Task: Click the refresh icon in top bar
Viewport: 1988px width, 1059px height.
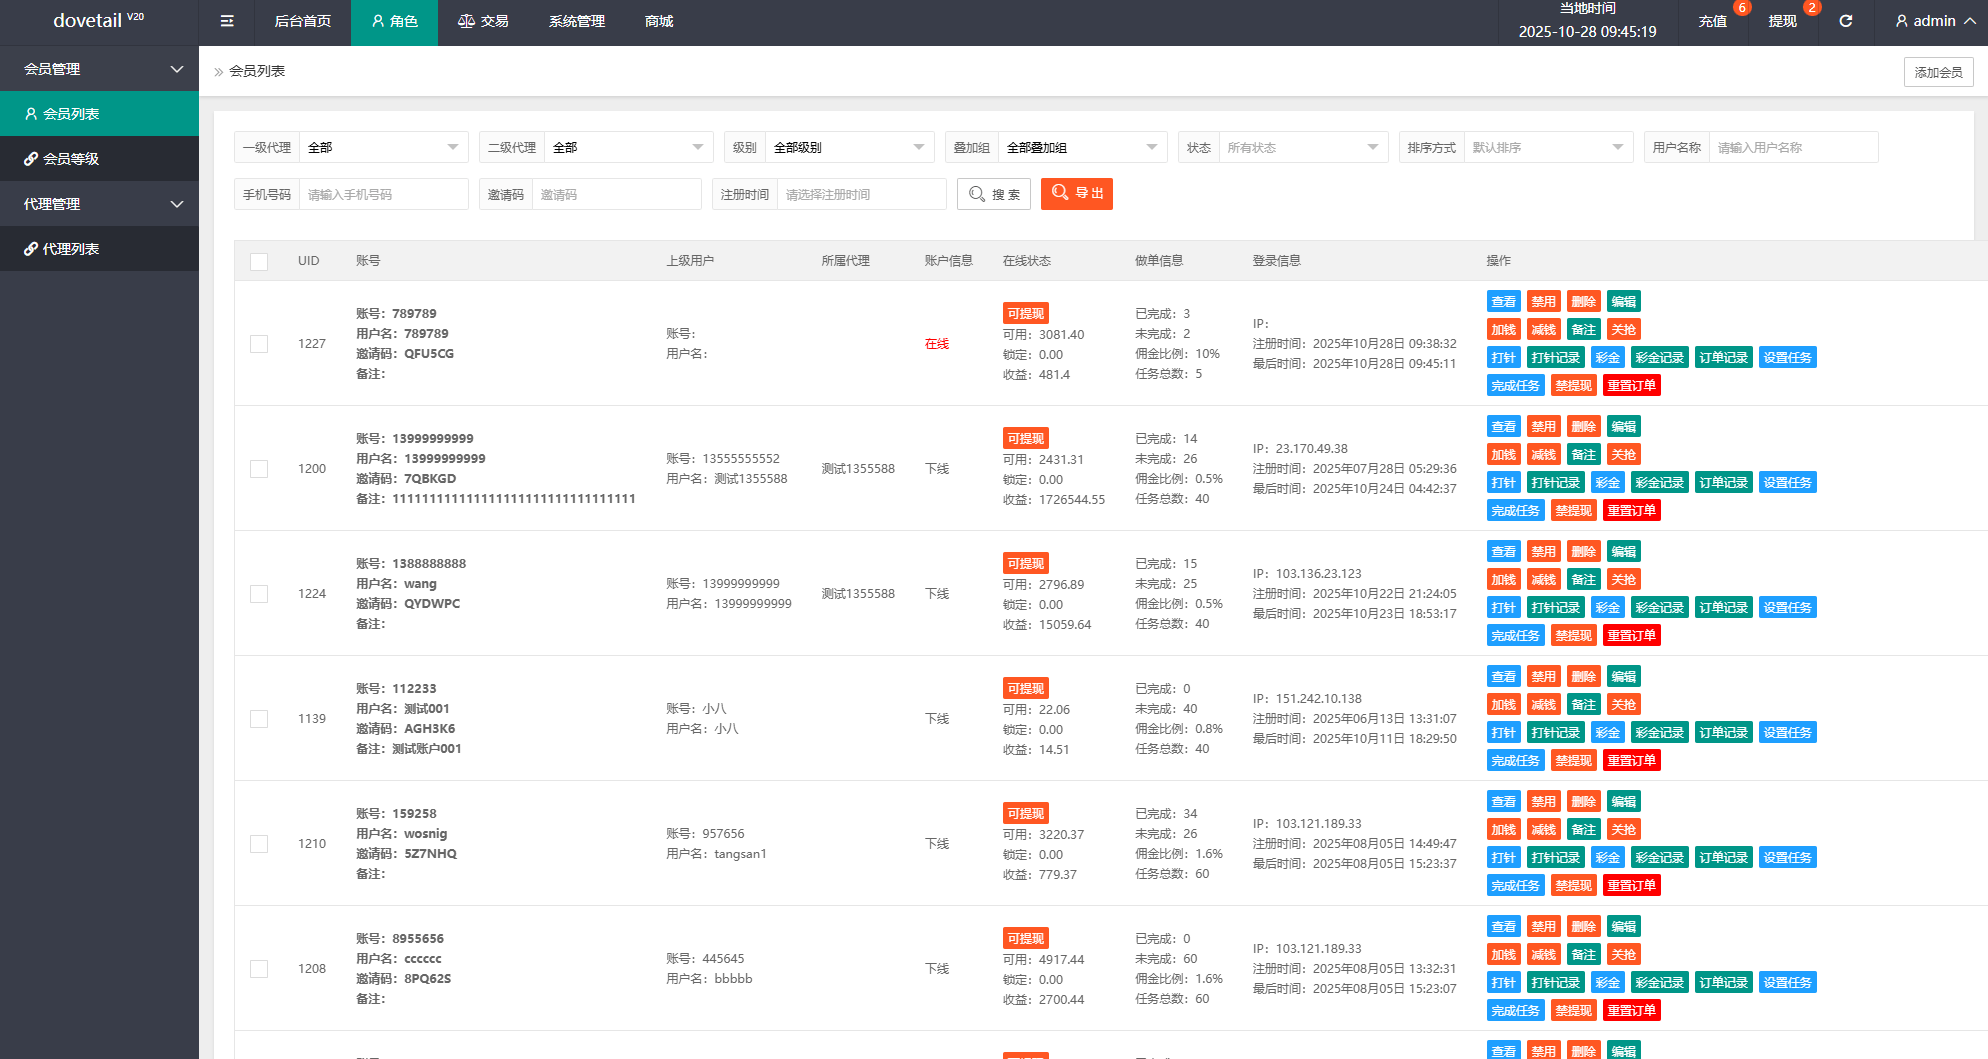Action: pyautogui.click(x=1846, y=21)
